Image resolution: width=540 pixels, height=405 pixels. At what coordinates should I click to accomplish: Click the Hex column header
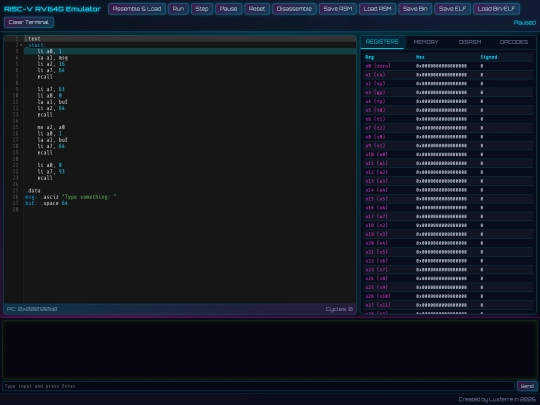click(420, 57)
